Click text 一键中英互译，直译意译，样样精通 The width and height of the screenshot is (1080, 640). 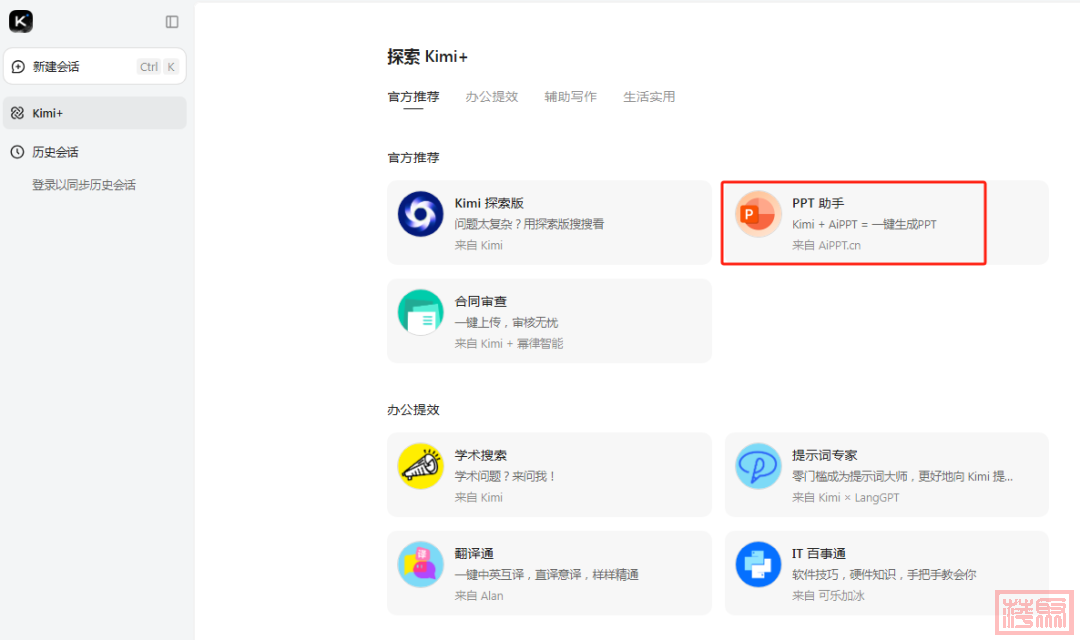point(547,575)
